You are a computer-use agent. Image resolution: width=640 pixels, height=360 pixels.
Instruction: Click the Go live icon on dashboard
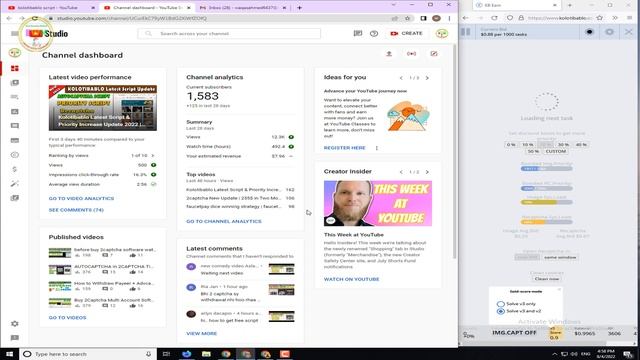click(x=411, y=54)
